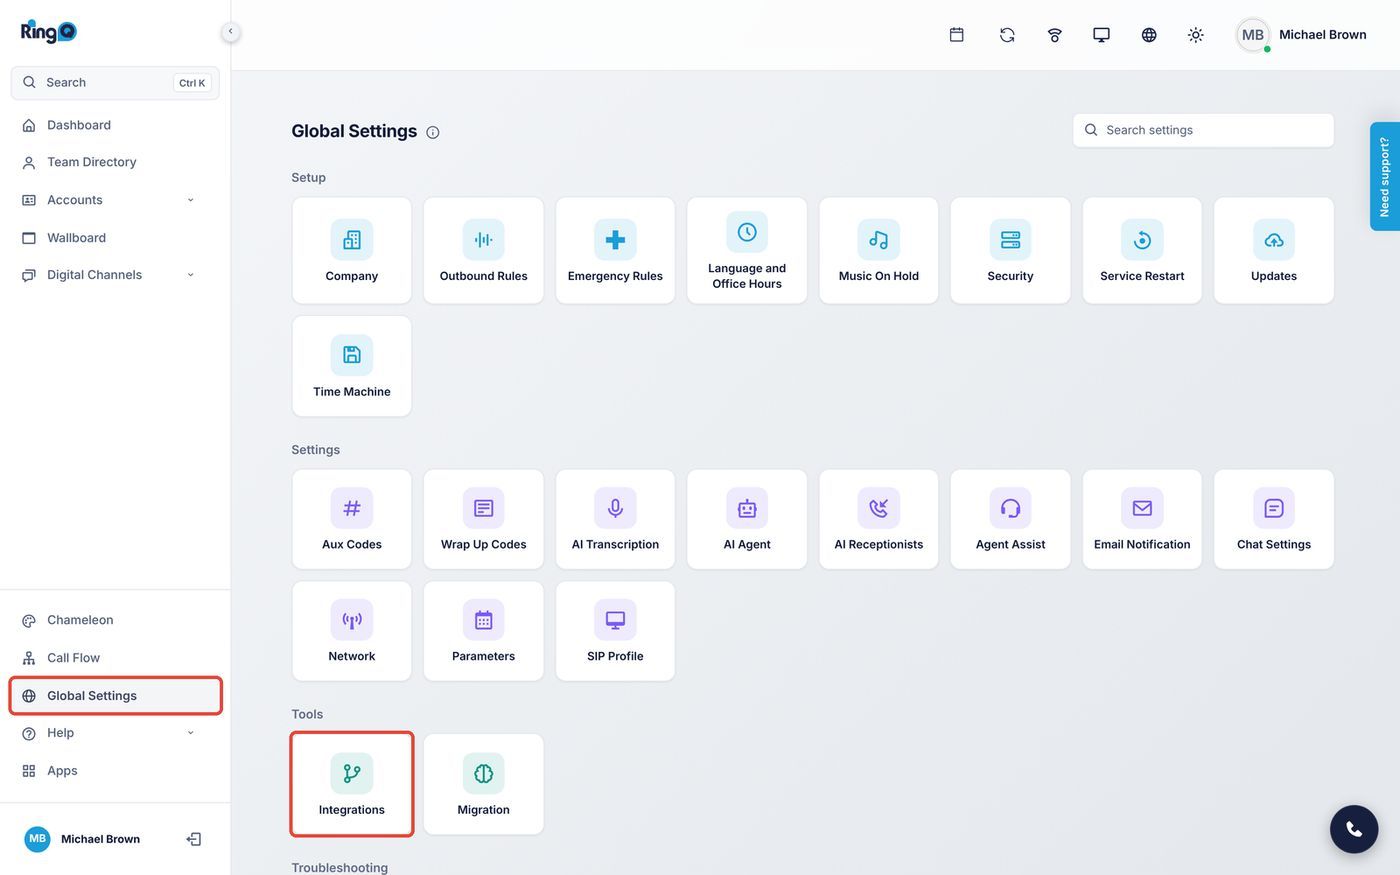Go to Dashboard in sidebar

115,125
